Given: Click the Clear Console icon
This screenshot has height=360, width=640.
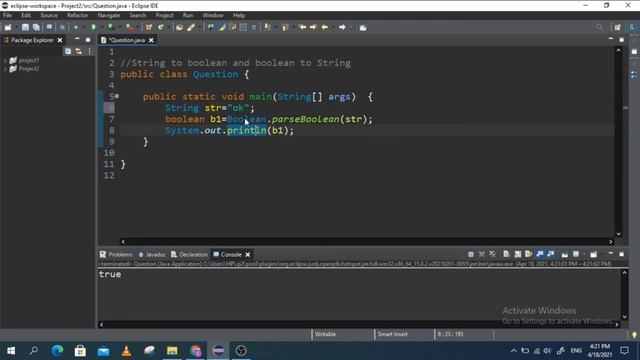Looking at the screenshot, I should pos(506,254).
